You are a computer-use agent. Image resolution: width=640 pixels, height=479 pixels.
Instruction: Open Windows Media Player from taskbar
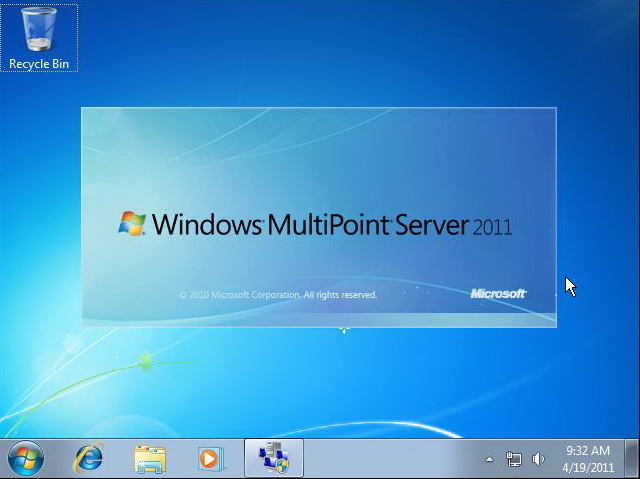pyautogui.click(x=210, y=458)
